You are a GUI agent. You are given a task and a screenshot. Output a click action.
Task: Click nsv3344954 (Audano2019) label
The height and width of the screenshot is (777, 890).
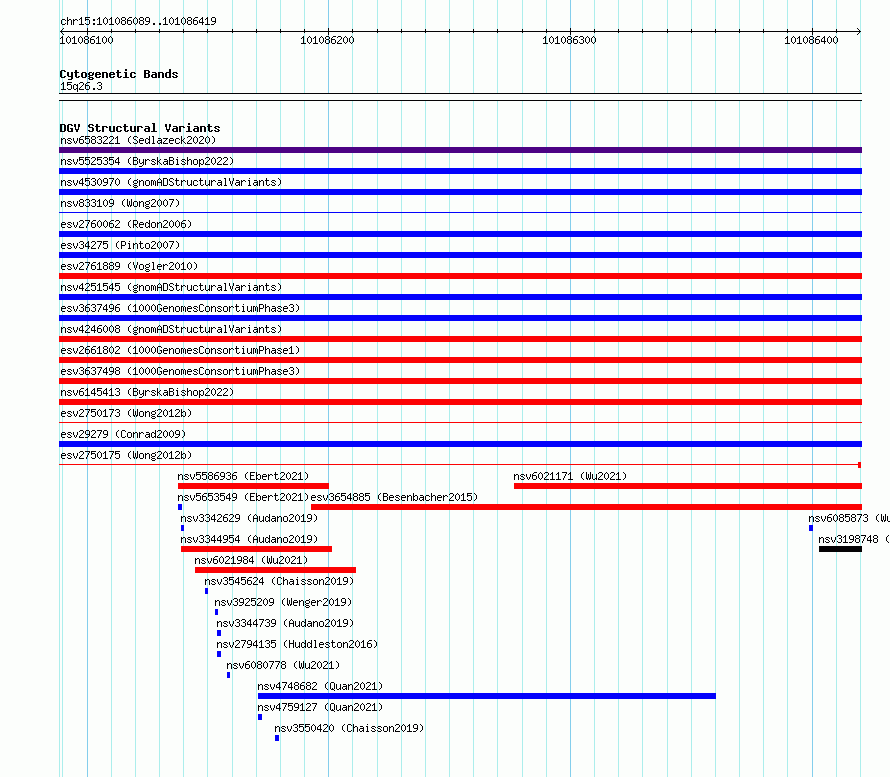click(249, 539)
